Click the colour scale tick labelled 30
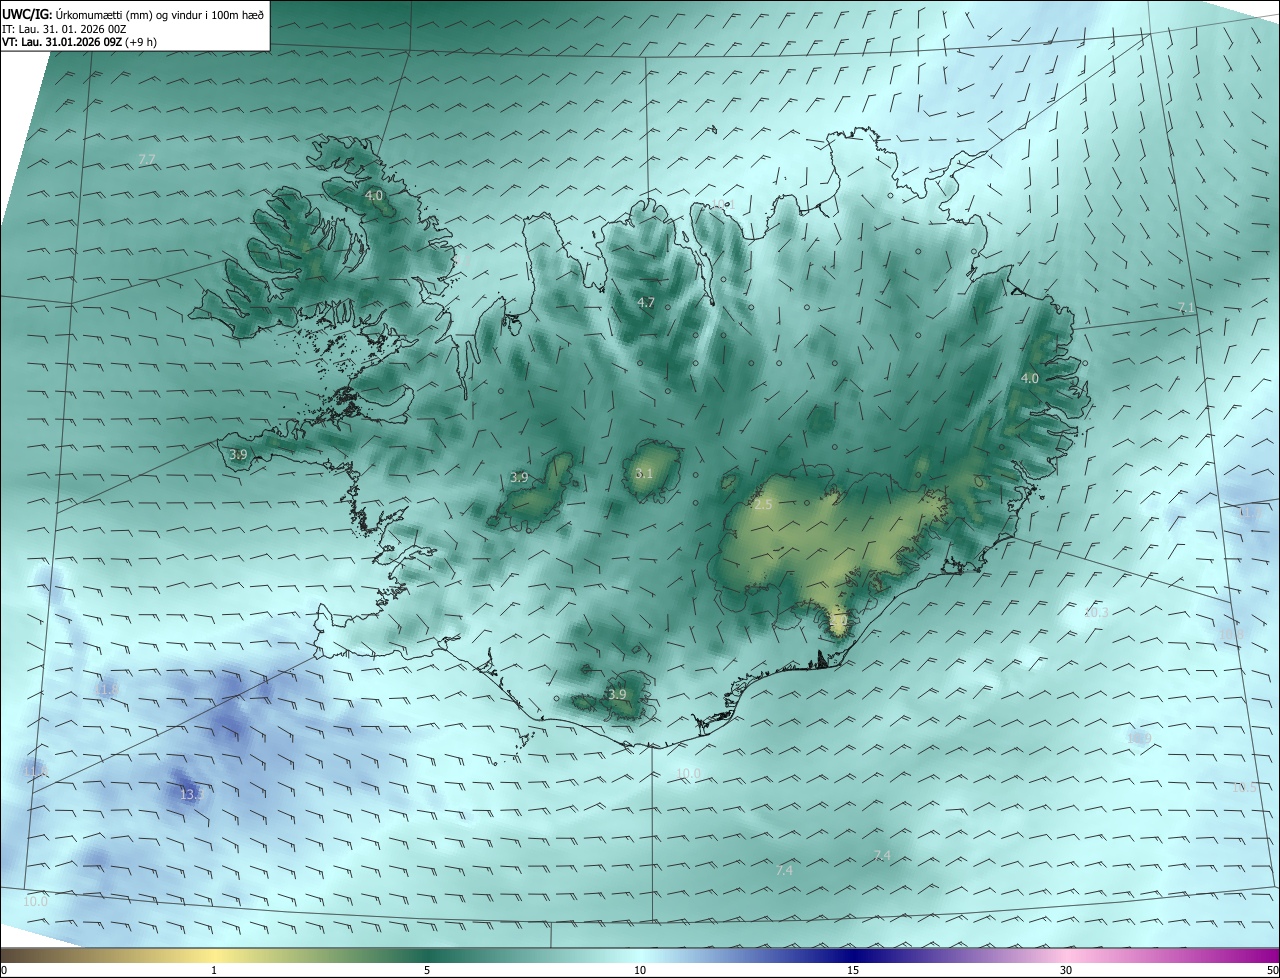This screenshot has height=978, width=1280. [x=1066, y=970]
